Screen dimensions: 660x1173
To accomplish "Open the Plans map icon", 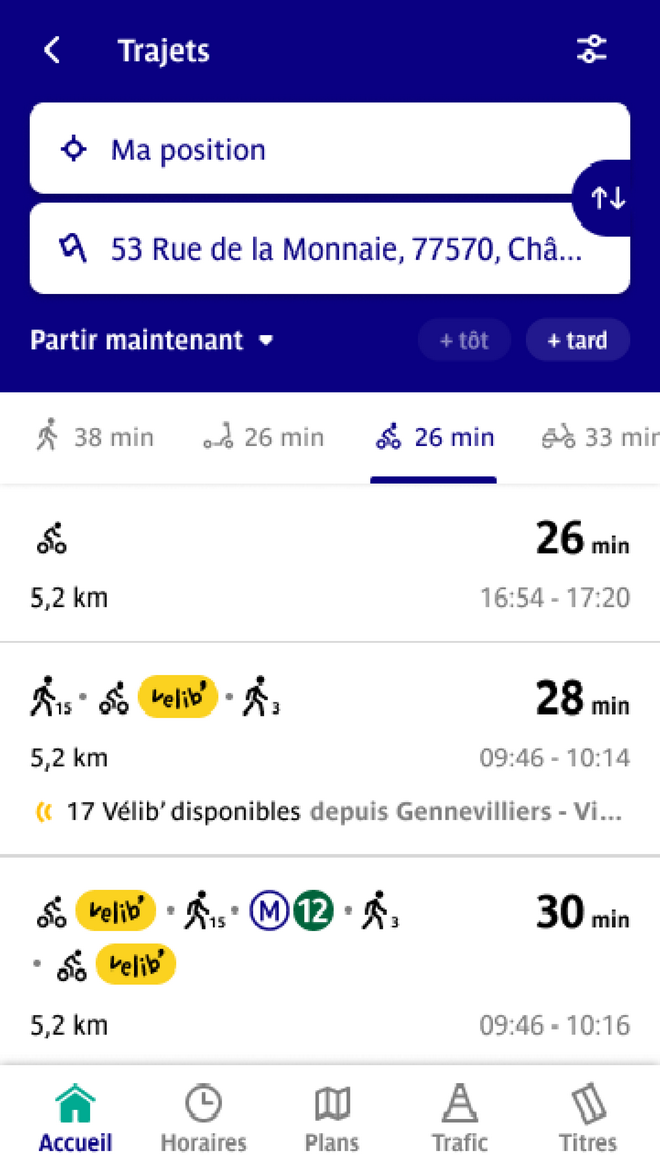I will pos(331,1104).
